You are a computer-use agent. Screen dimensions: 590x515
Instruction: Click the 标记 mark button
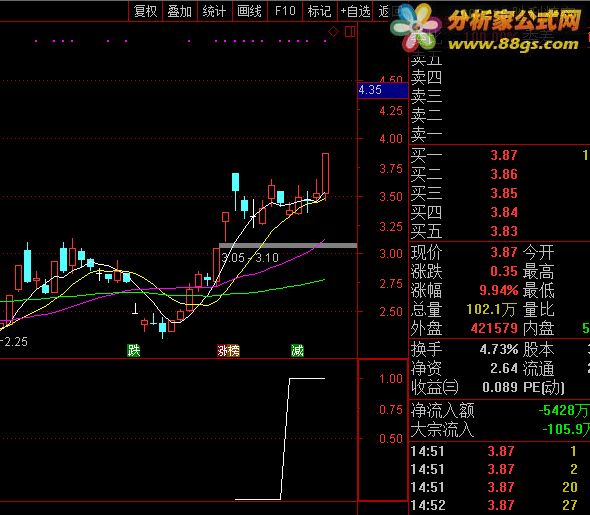click(x=319, y=11)
